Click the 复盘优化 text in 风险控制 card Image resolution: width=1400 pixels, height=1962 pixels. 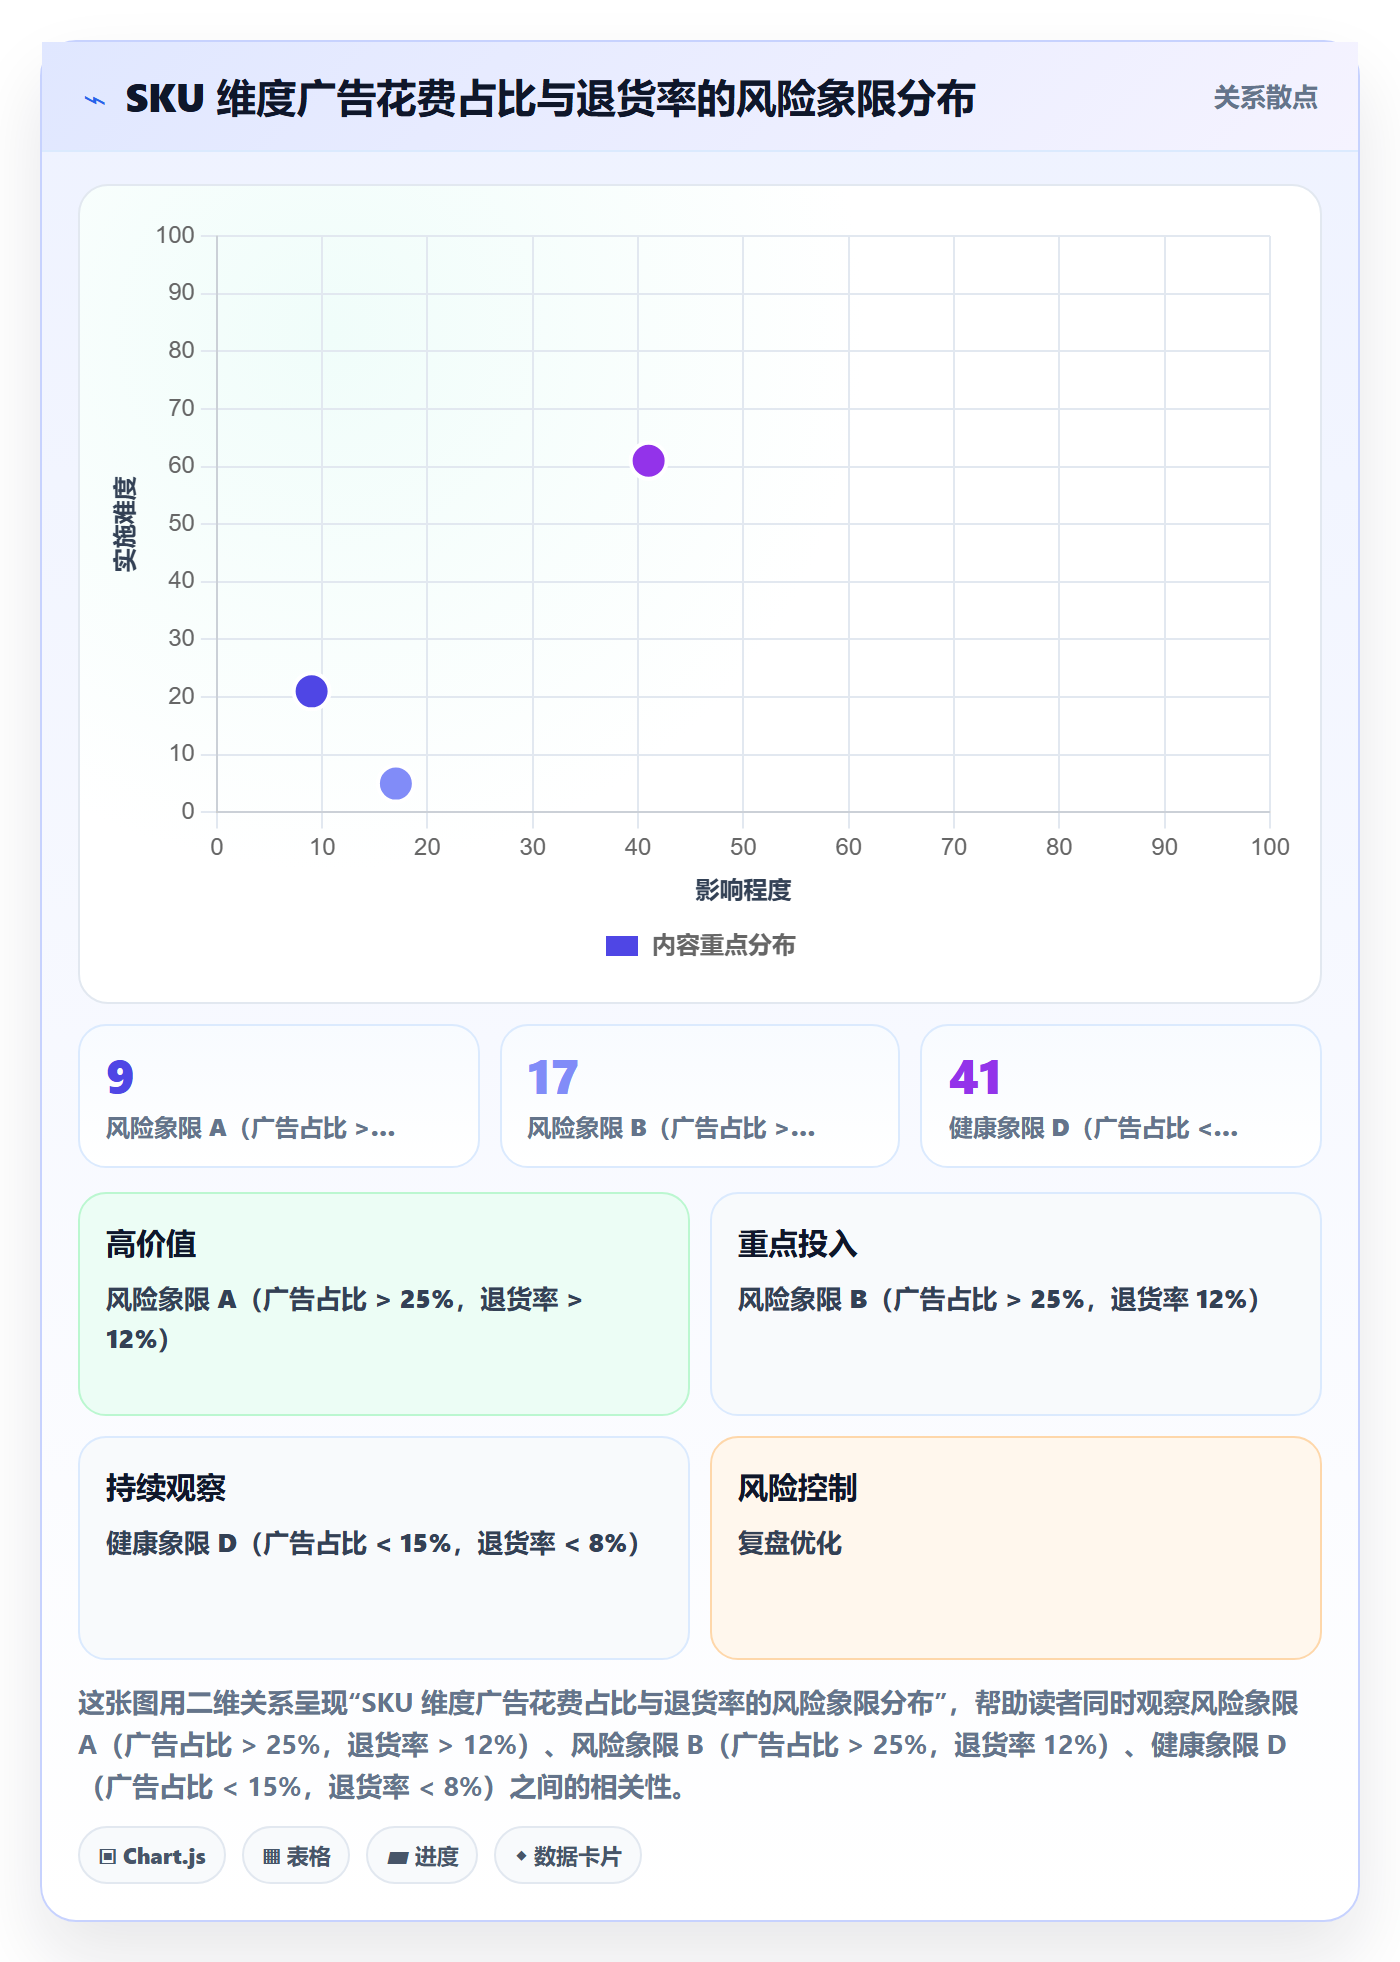pyautogui.click(x=790, y=1543)
